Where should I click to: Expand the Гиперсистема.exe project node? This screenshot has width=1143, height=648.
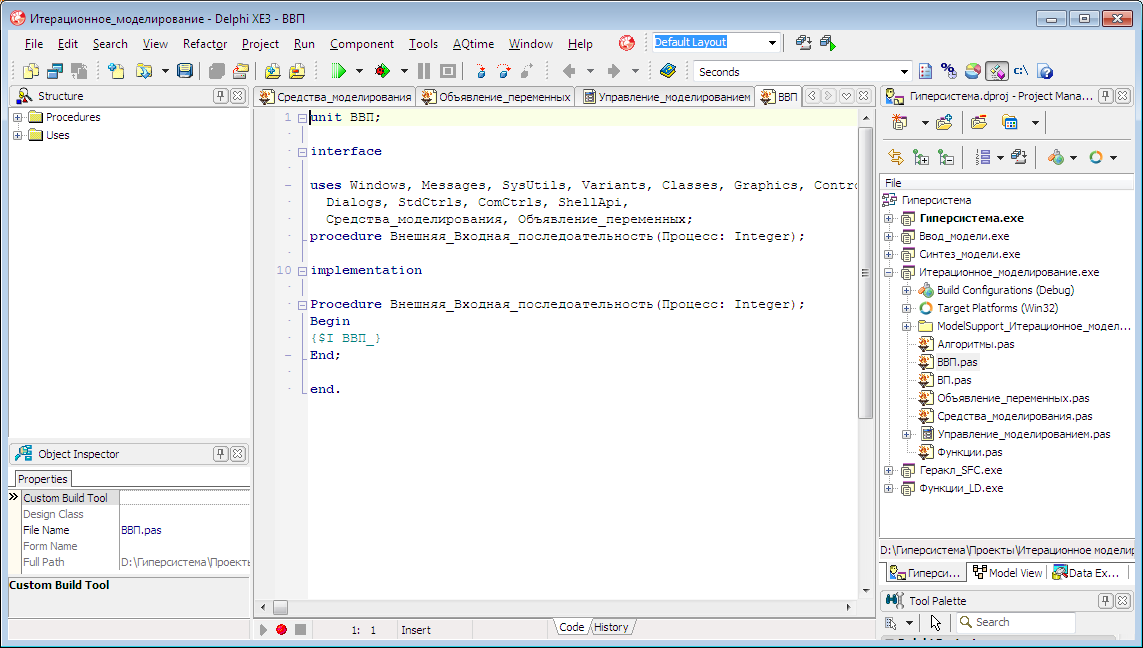(888, 218)
